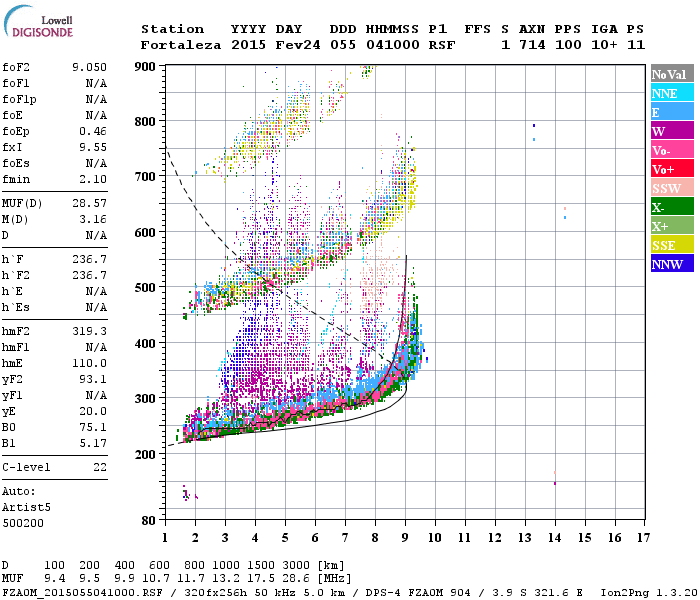
Task: Click the W purple legend swatch
Action: [x=672, y=131]
